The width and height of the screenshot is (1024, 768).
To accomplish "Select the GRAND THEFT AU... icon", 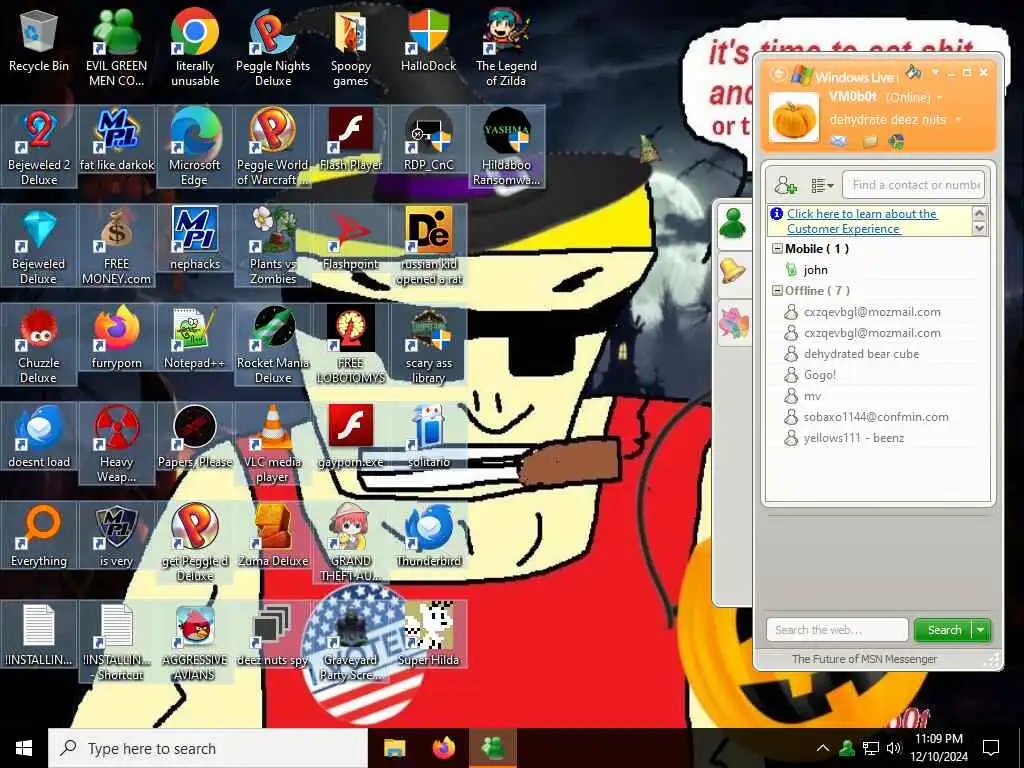I will click(351, 545).
